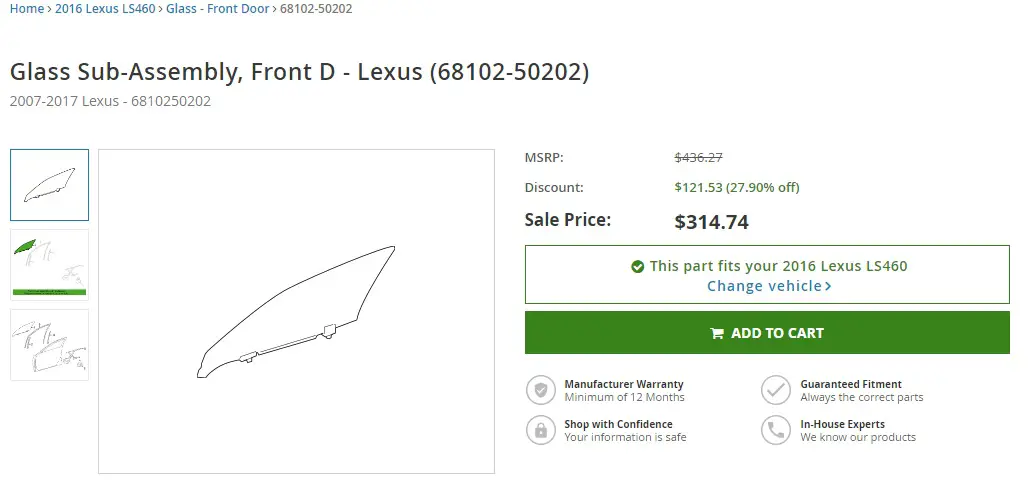Click the Guaranteed Fitment label
1030x484 pixels.
click(851, 384)
